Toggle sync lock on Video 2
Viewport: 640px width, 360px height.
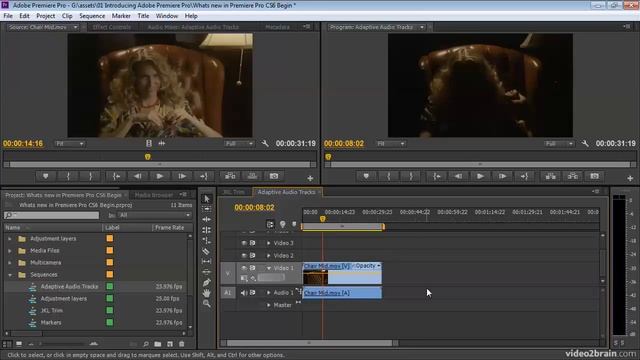253,256
